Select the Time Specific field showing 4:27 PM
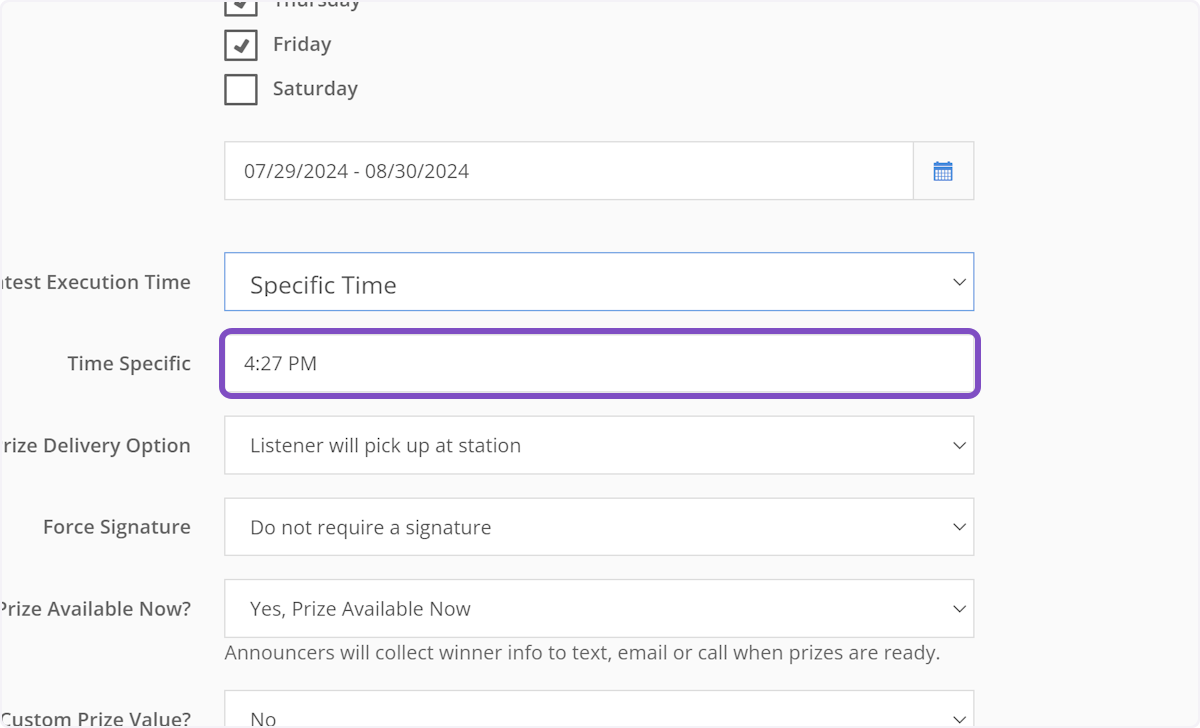Viewport: 1200px width, 728px height. tap(599, 364)
